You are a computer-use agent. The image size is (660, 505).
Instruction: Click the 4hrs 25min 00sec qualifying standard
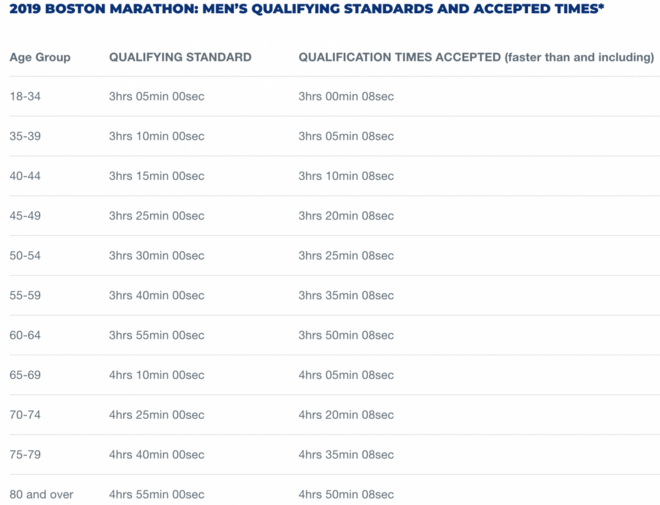pos(157,415)
